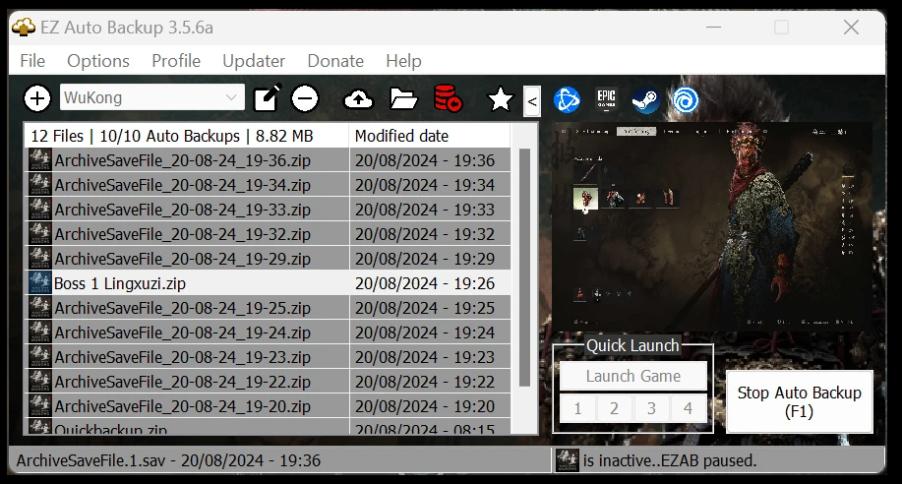The height and width of the screenshot is (484, 902).
Task: Remove the profile with minus icon
Action: point(305,98)
